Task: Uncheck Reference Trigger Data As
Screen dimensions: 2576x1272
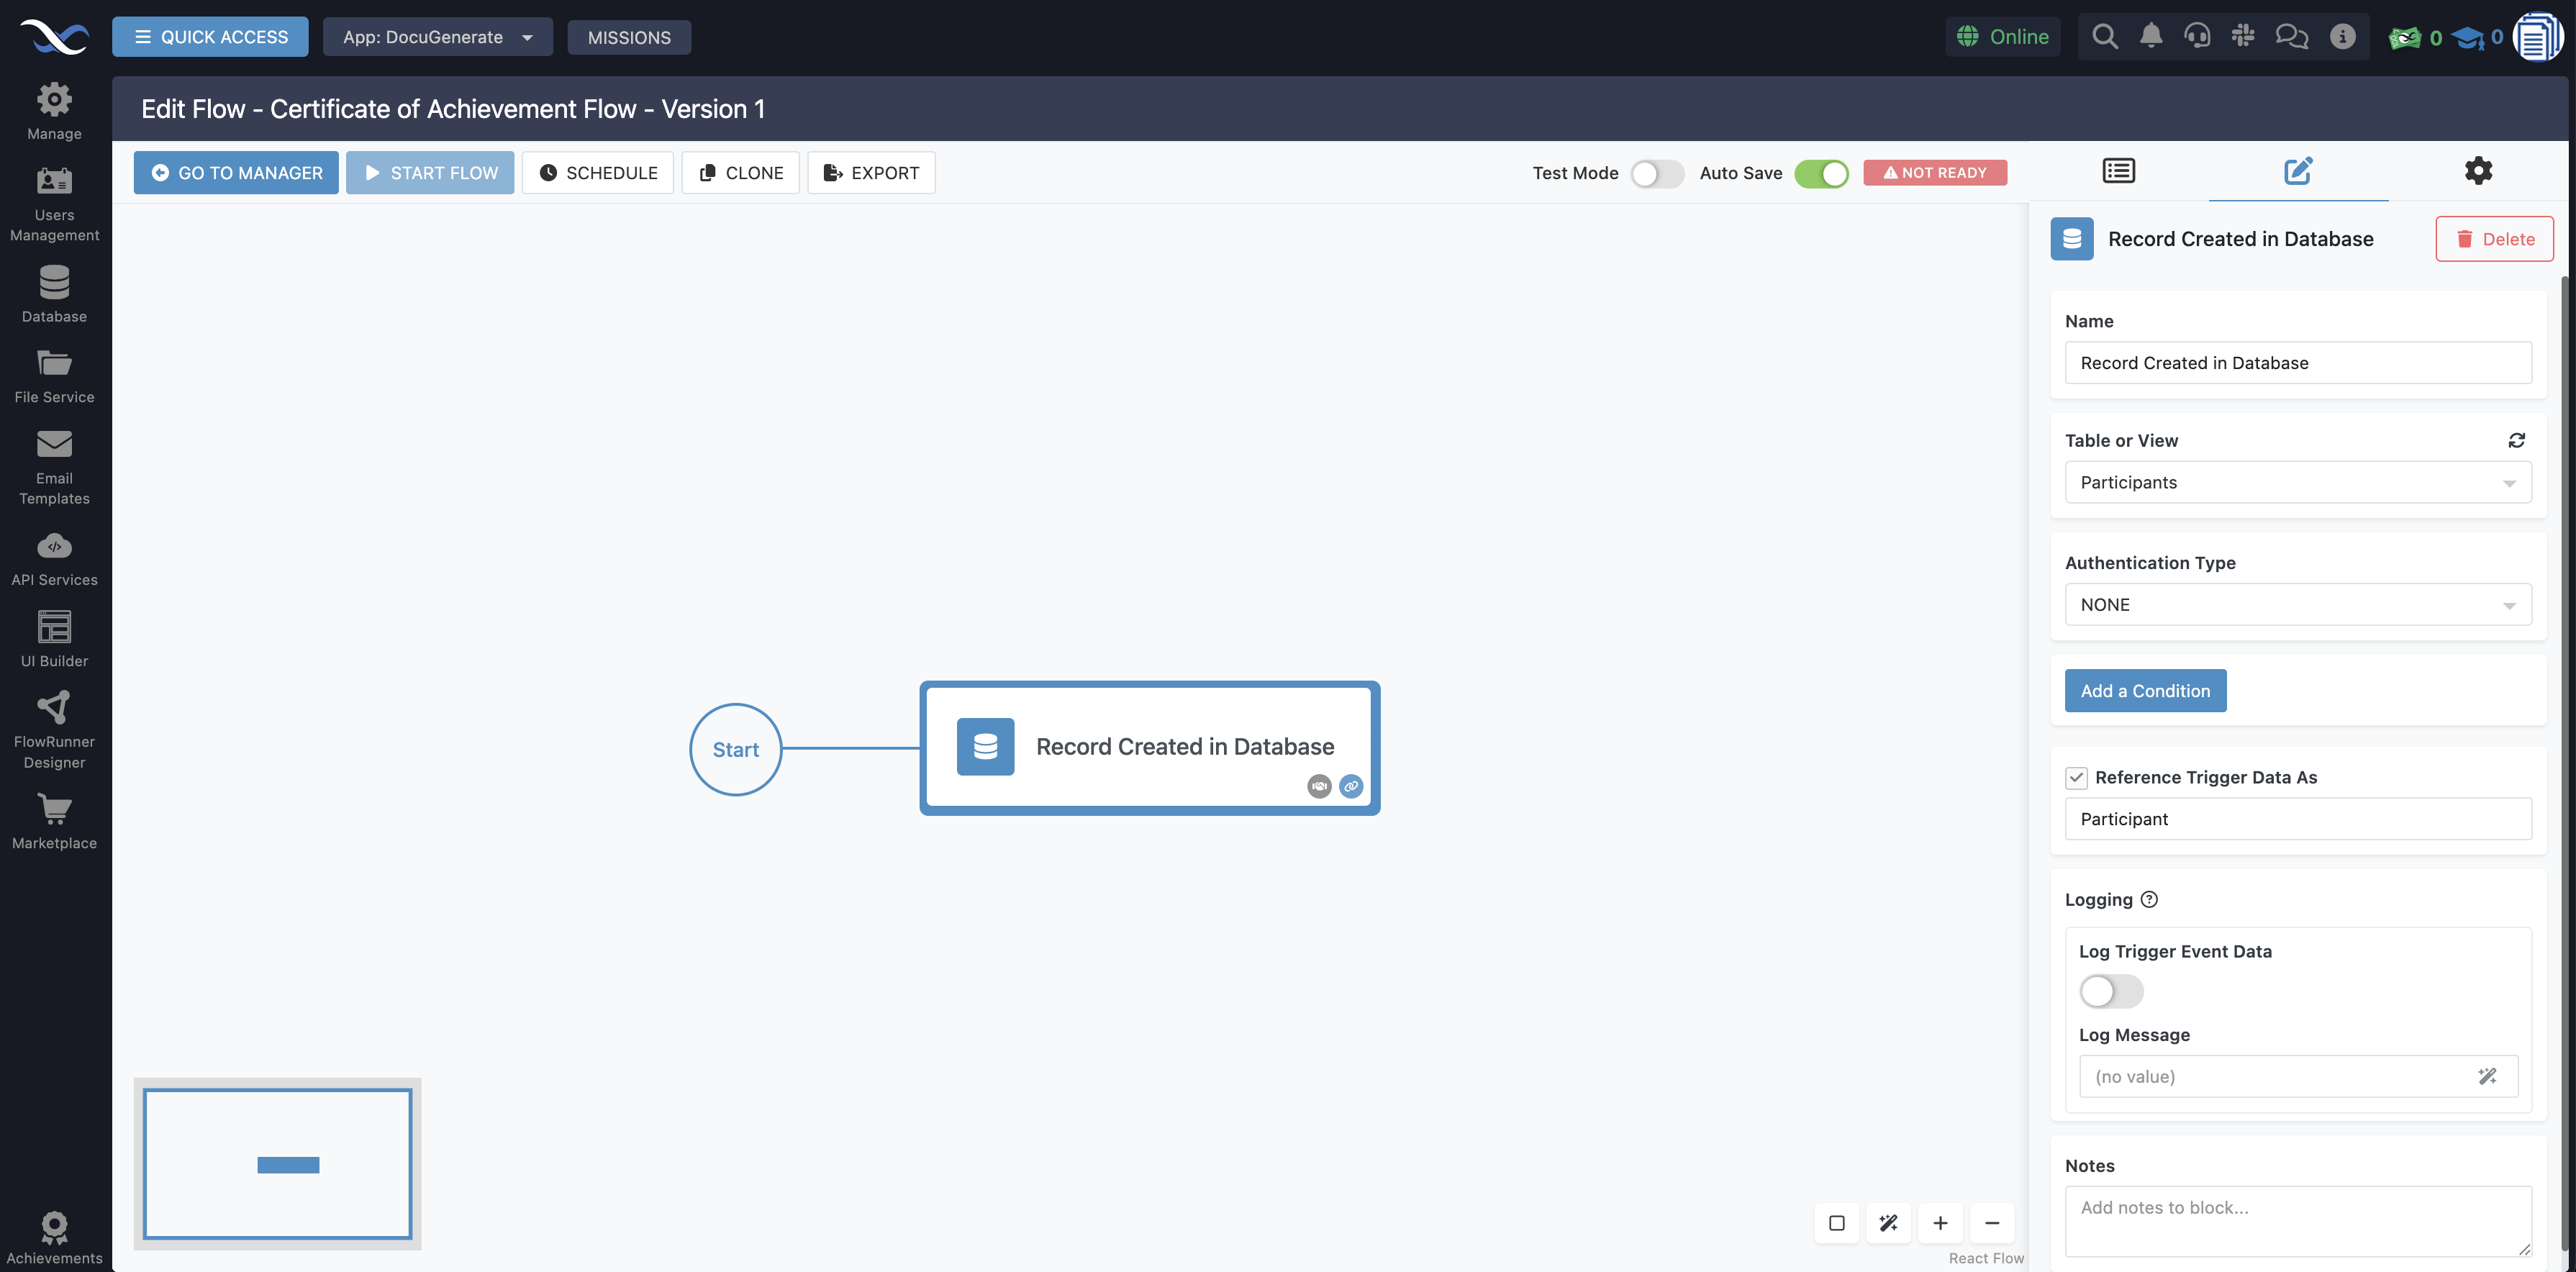Action: click(x=2078, y=777)
